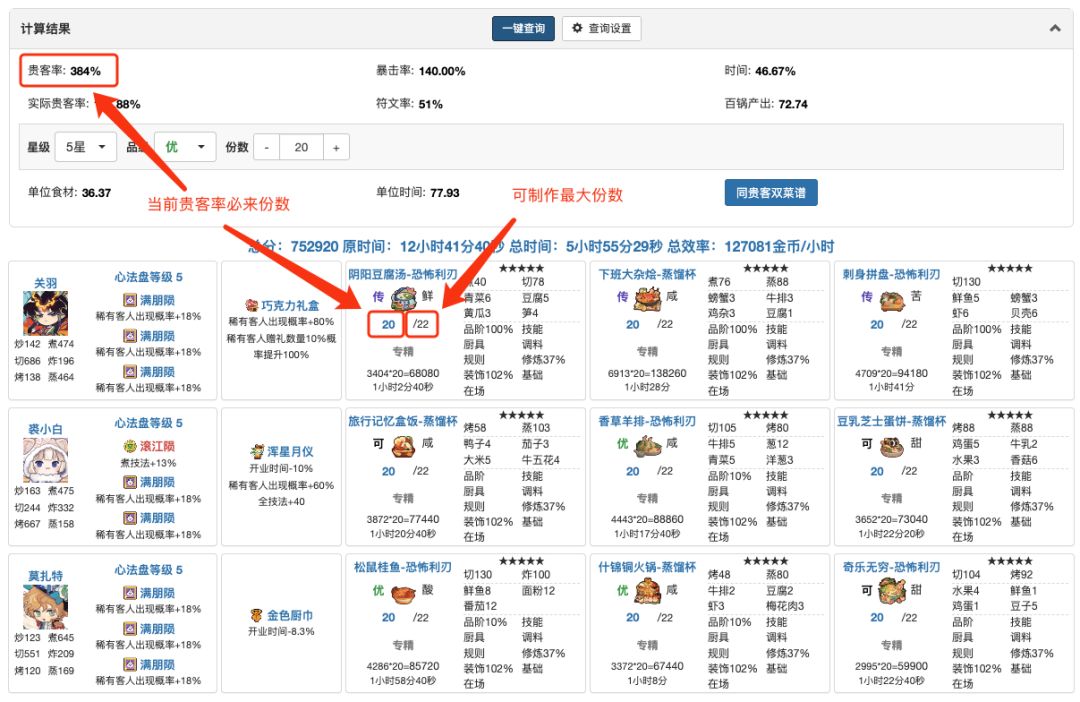This screenshot has width=1080, height=702.
Task: Click the 巧克力礼盒 equipment icon
Action: pos(252,305)
